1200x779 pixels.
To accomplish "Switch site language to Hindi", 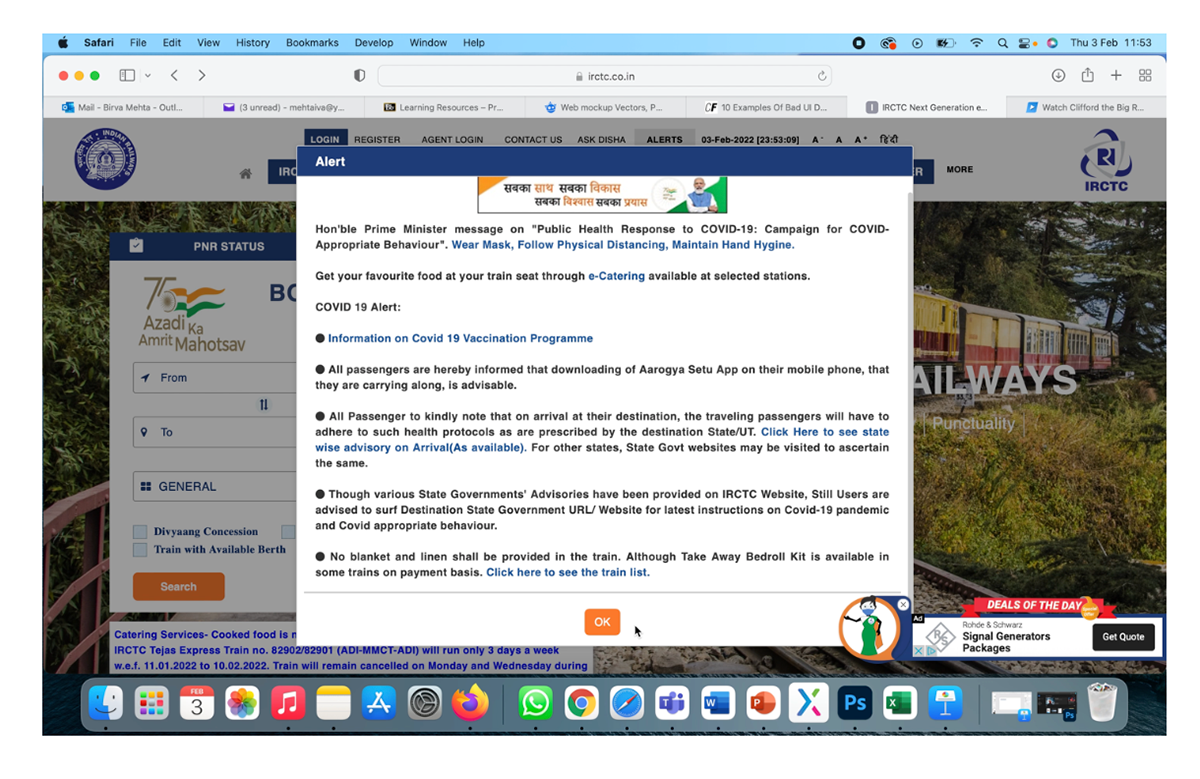I will coord(888,140).
